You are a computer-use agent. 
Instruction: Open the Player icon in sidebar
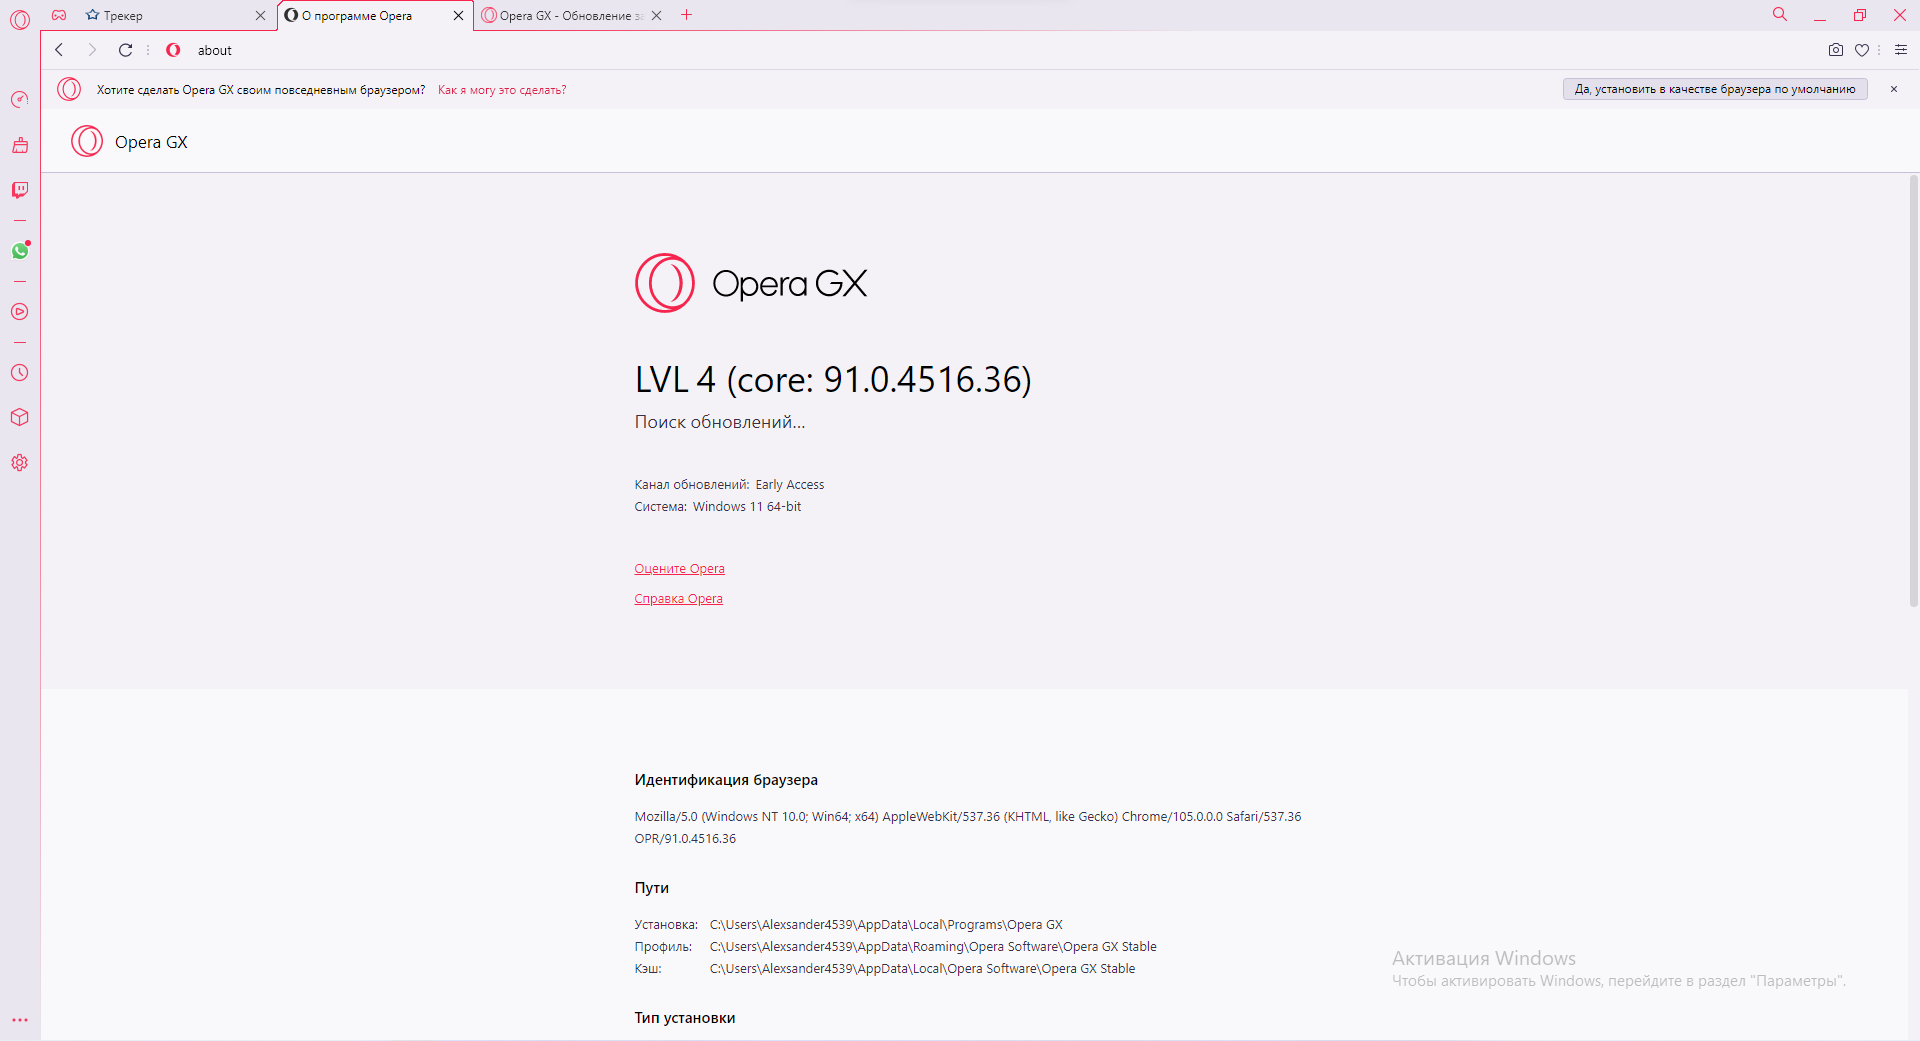pos(20,312)
